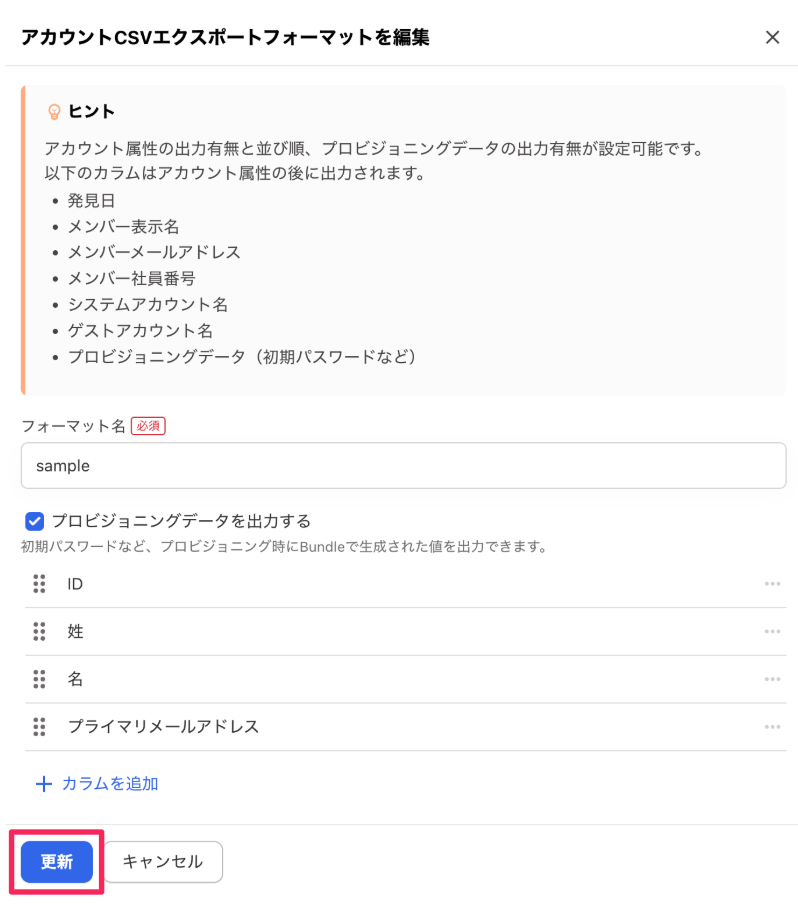Close the CSV export format dialog
The height and width of the screenshot is (908, 798).
772,37
